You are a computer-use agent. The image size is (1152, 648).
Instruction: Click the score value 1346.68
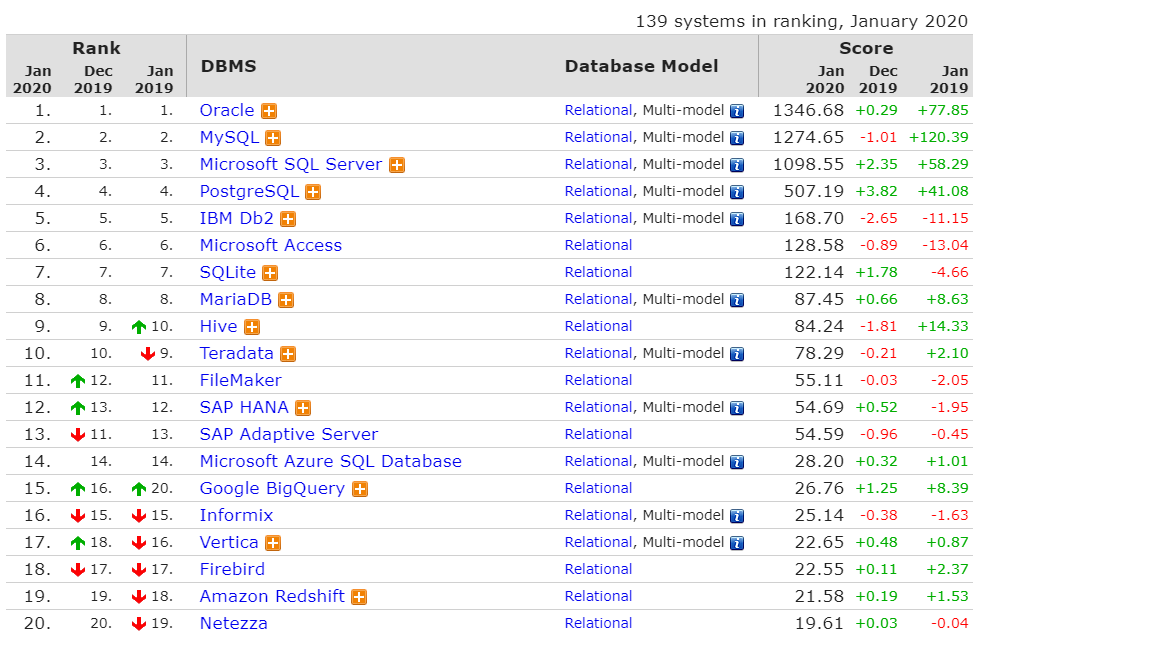808,110
